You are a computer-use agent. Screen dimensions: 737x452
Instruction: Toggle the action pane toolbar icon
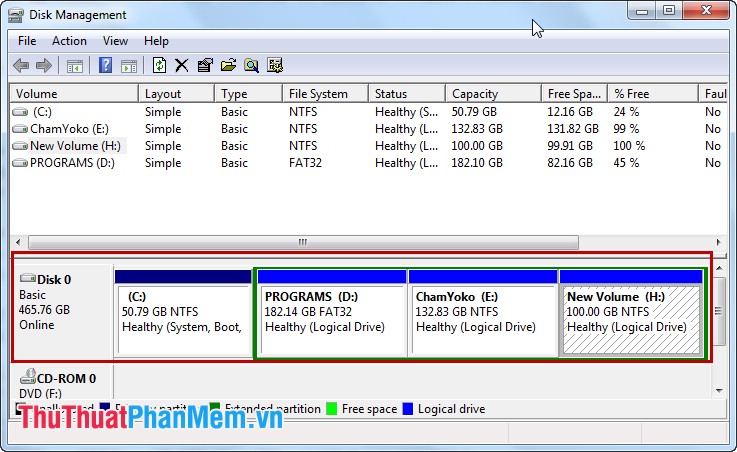[129, 66]
